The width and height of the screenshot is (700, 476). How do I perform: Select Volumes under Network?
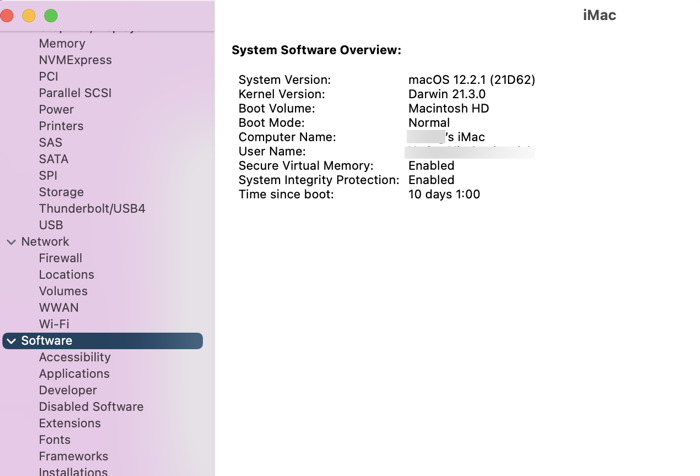[63, 291]
